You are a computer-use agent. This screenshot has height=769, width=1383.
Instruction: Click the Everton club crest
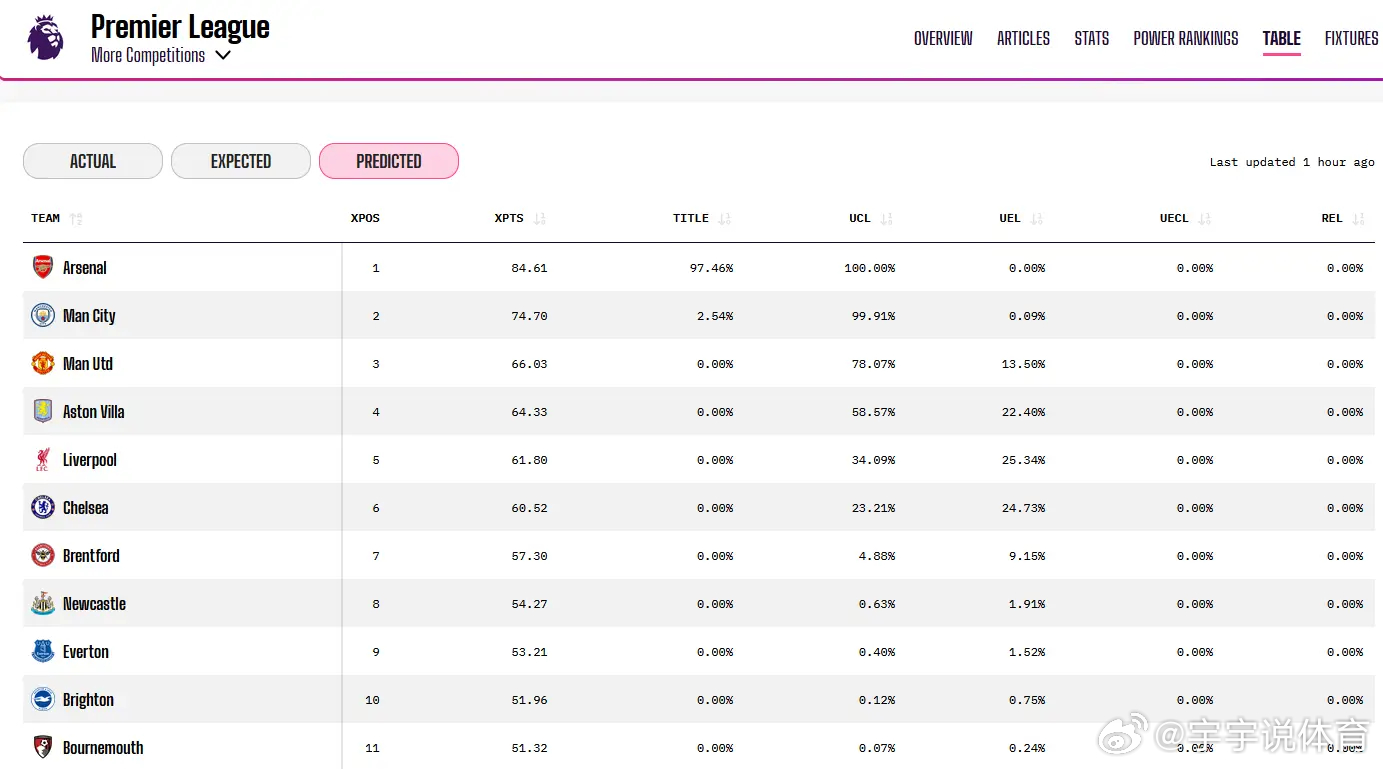pyautogui.click(x=42, y=651)
